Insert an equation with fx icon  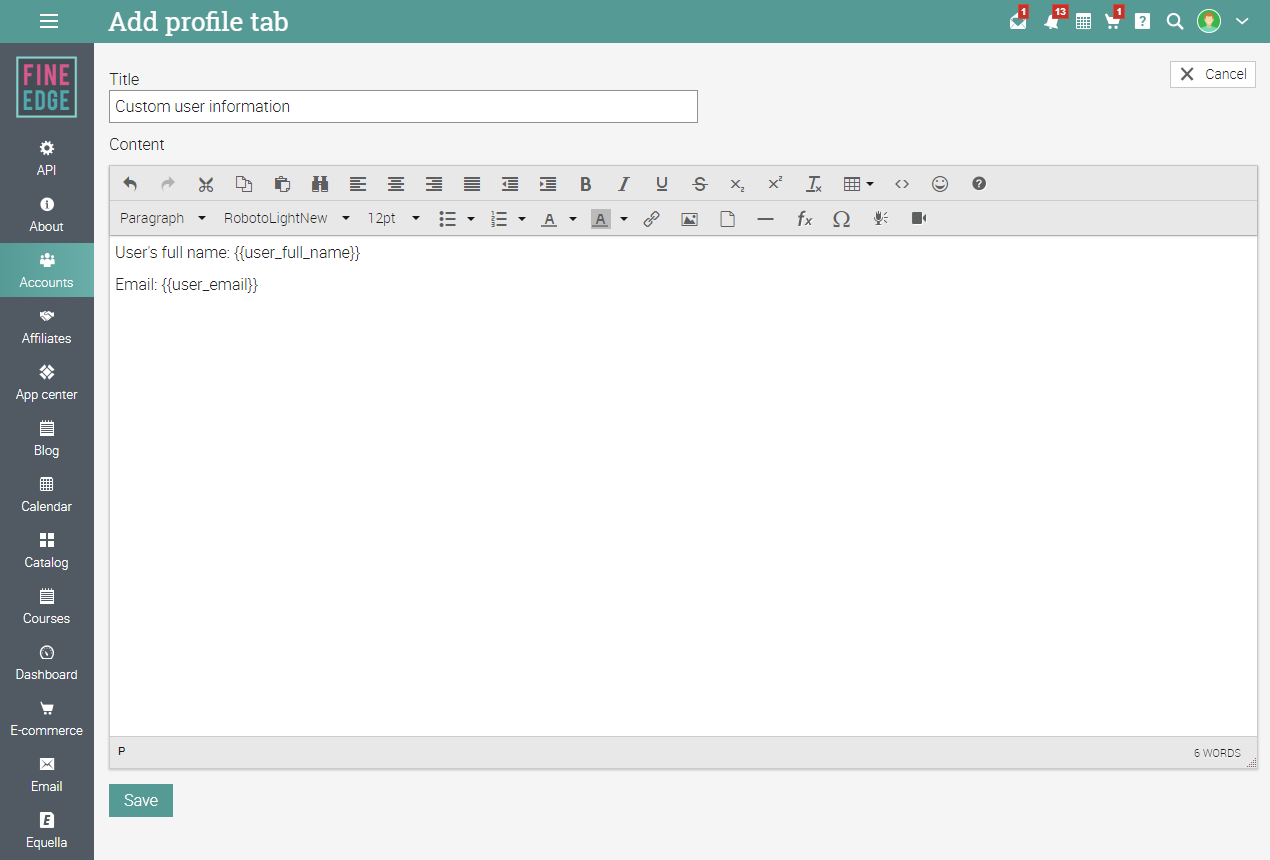tap(804, 219)
